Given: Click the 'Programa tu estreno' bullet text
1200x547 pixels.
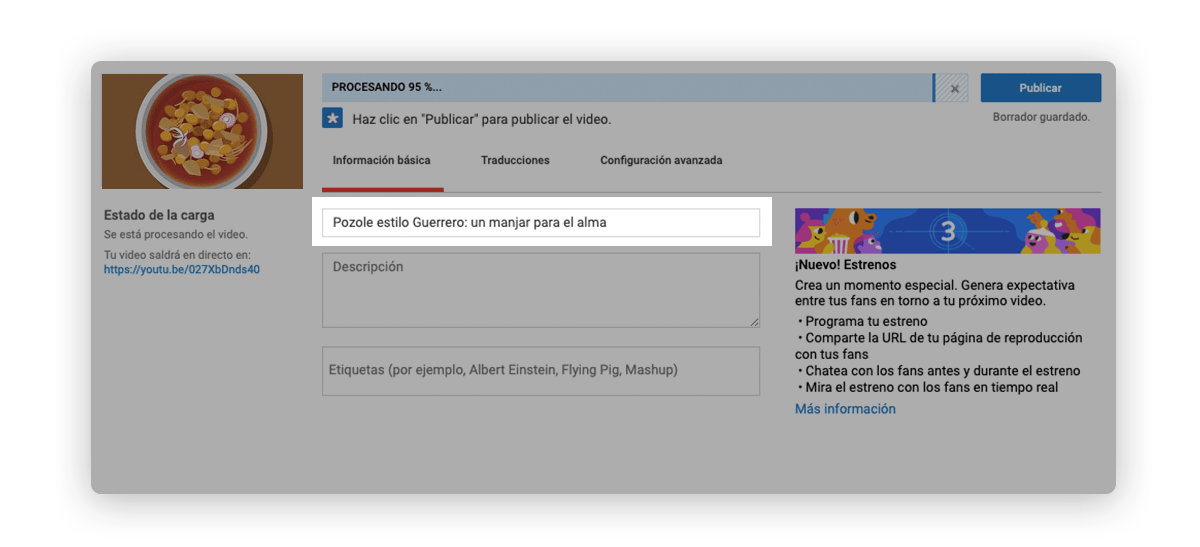Looking at the screenshot, I should pyautogui.click(x=866, y=322).
